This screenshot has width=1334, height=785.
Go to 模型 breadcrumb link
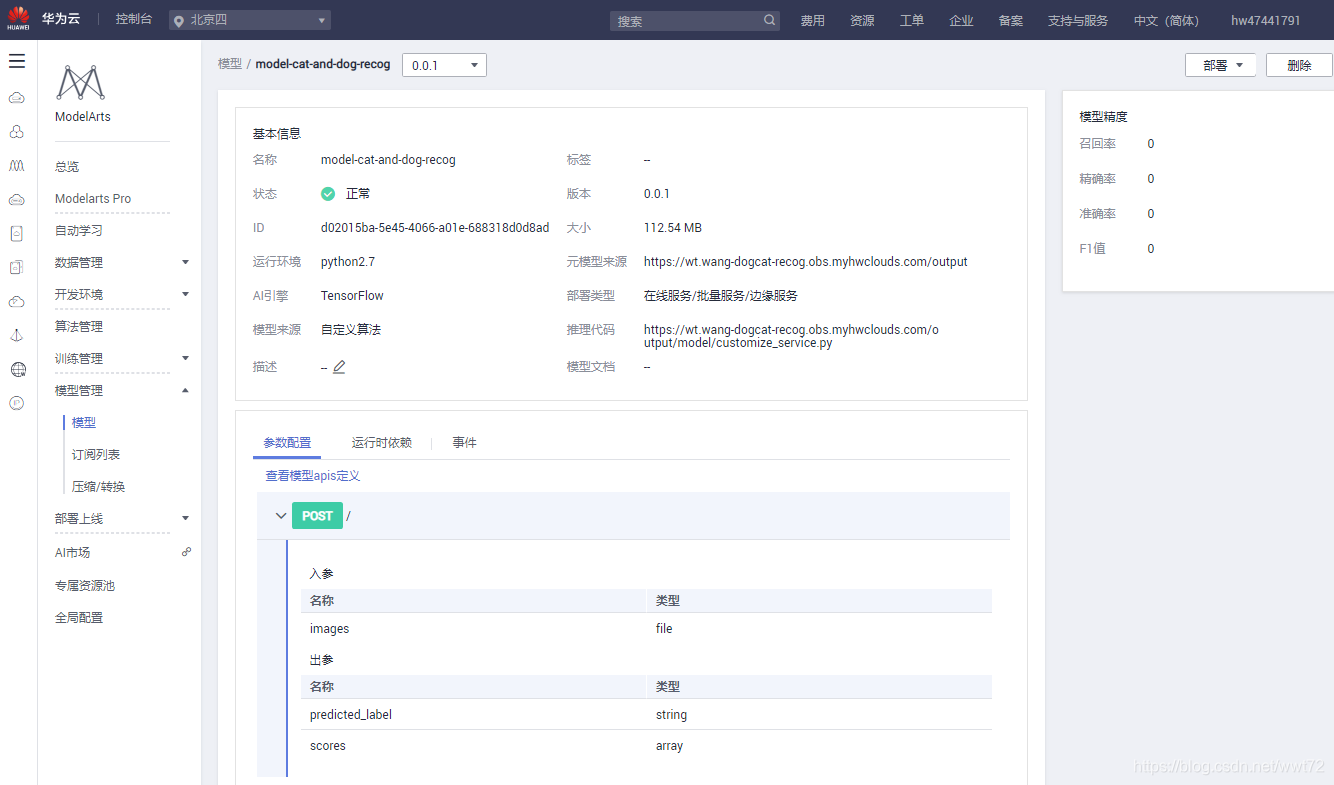tap(230, 64)
